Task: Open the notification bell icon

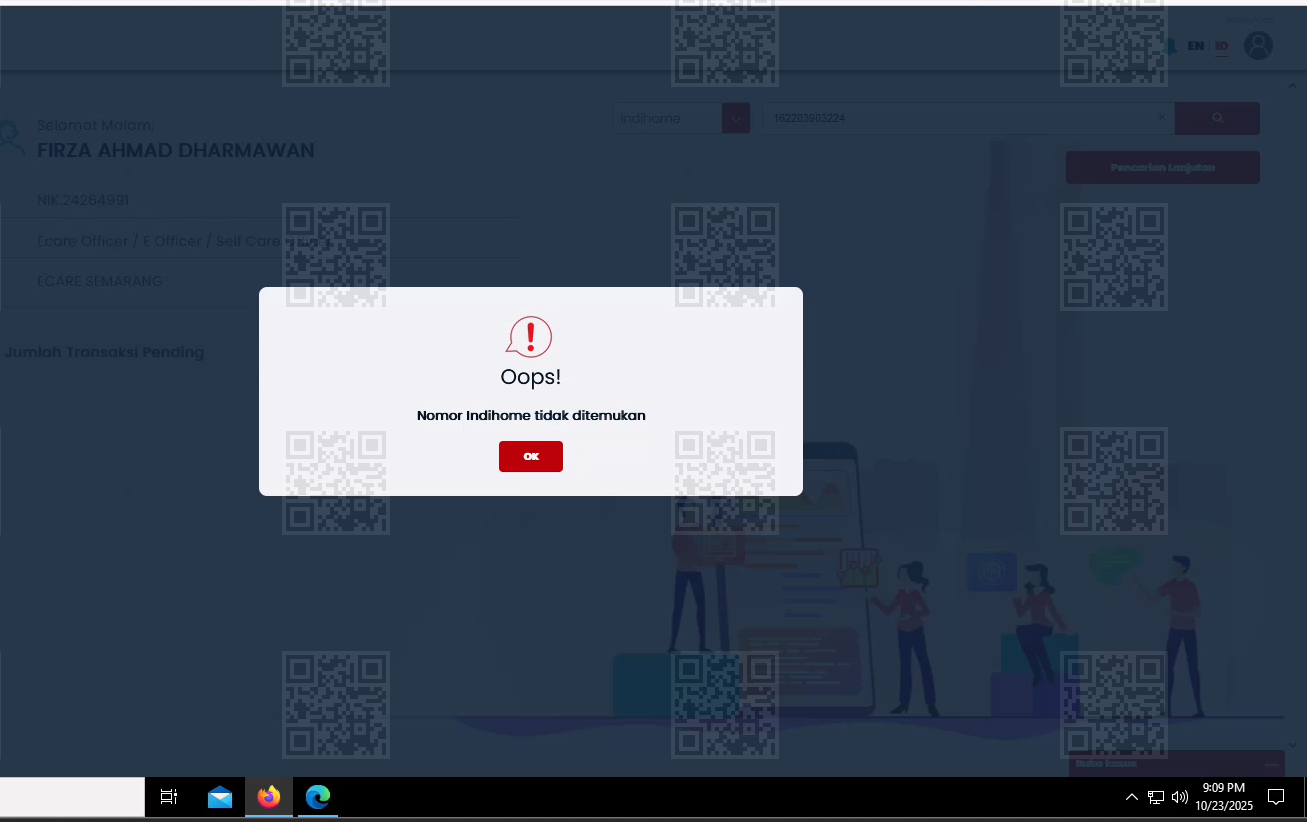Action: click(1170, 46)
